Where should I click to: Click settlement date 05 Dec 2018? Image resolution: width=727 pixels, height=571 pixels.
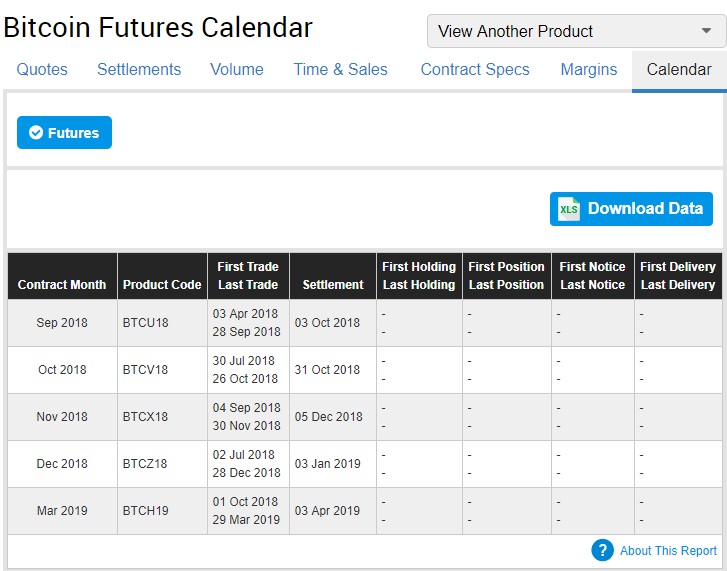point(329,417)
